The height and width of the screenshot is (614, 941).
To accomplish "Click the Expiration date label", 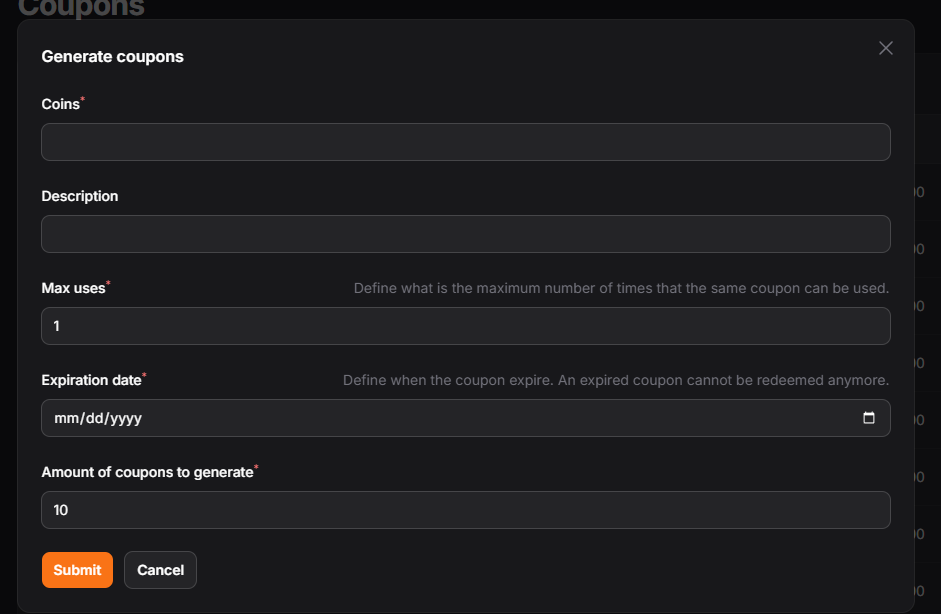I will [91, 380].
